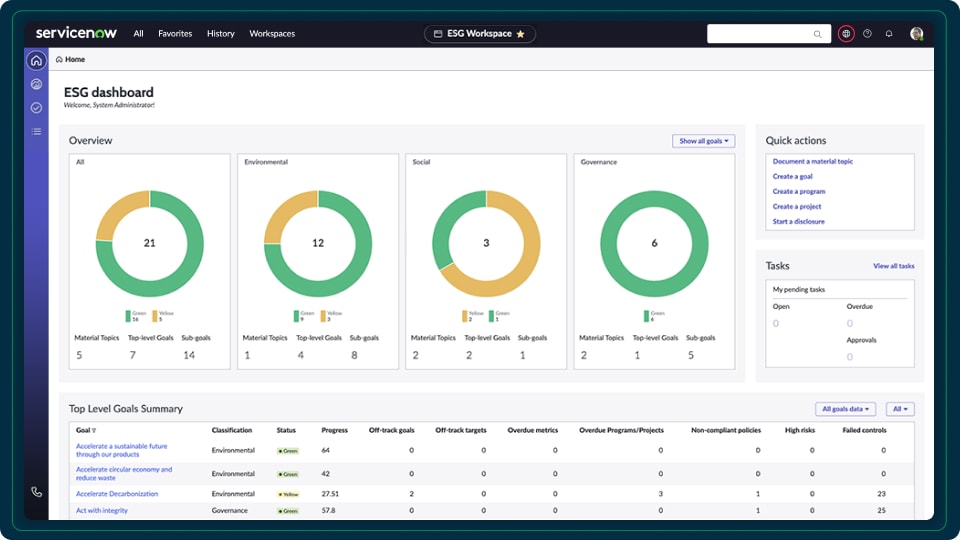
Task: Click Document a material topic link
Action: 813,161
